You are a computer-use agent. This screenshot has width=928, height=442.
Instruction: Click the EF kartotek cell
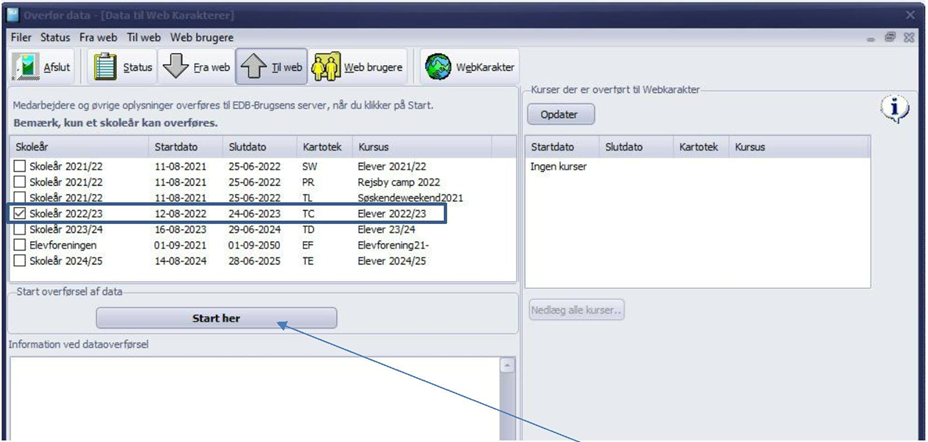coord(308,245)
